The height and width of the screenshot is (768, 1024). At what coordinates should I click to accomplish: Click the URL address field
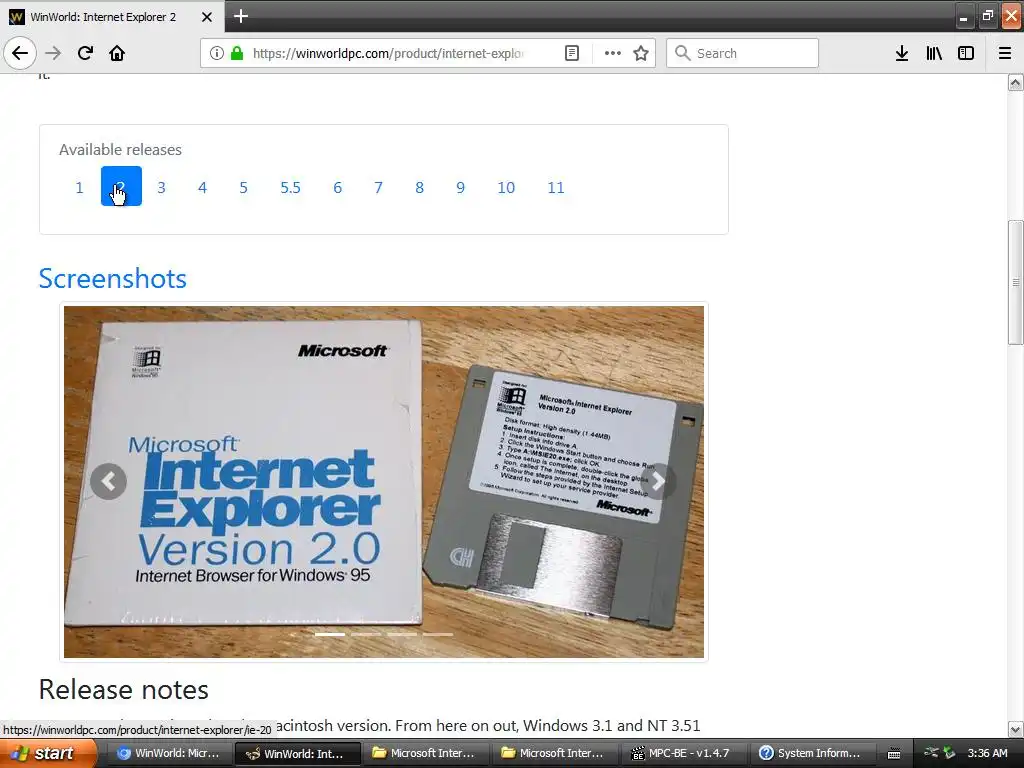[x=387, y=53]
